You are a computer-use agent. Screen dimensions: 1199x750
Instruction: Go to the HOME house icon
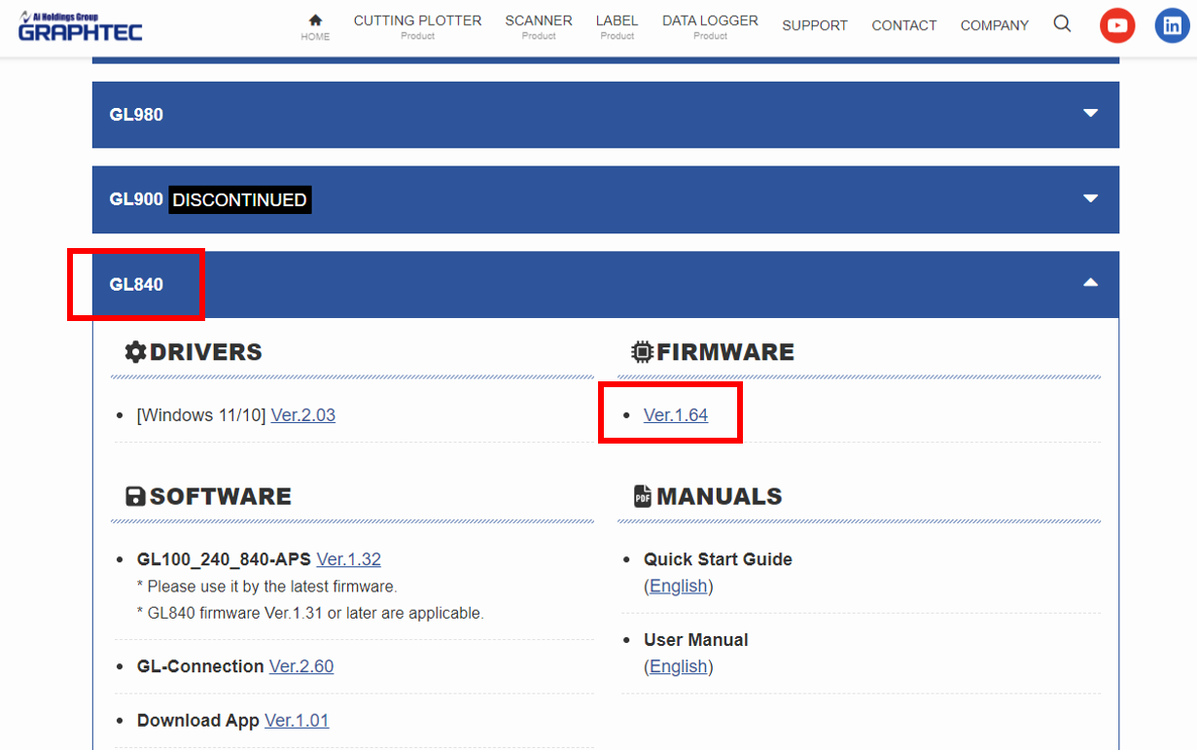[315, 21]
